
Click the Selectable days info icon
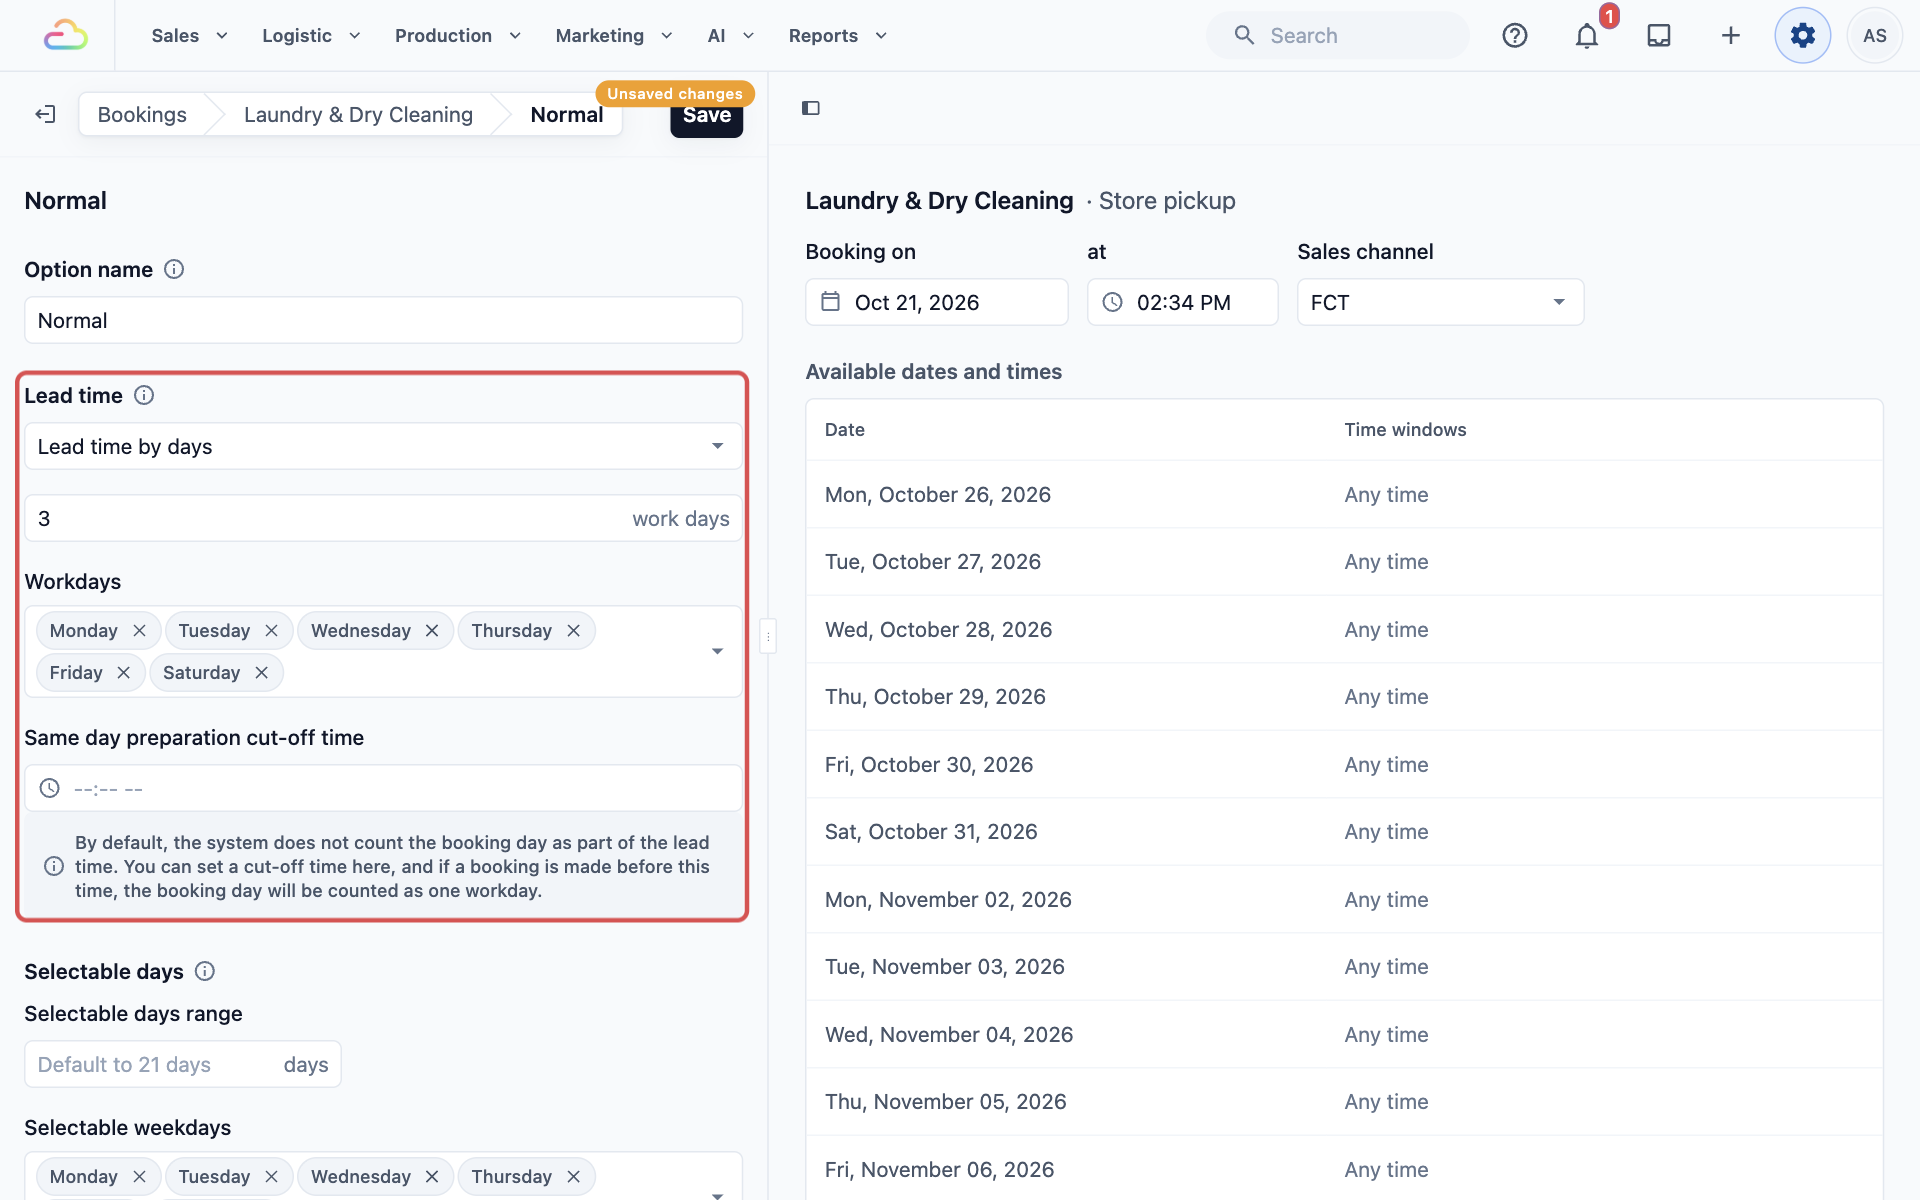[205, 971]
